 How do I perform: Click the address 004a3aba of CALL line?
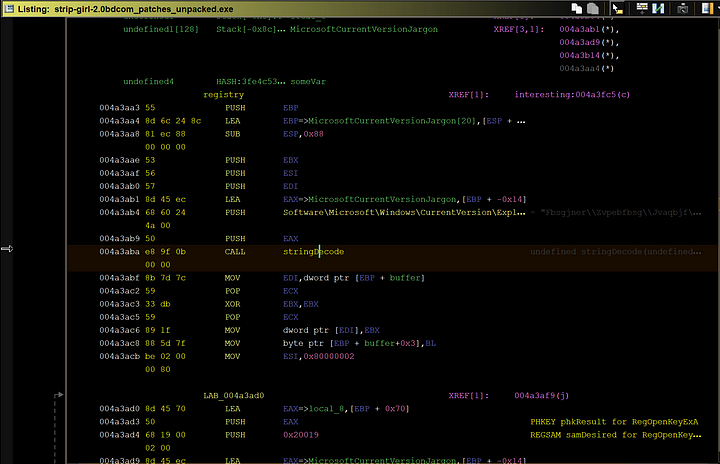pos(119,252)
